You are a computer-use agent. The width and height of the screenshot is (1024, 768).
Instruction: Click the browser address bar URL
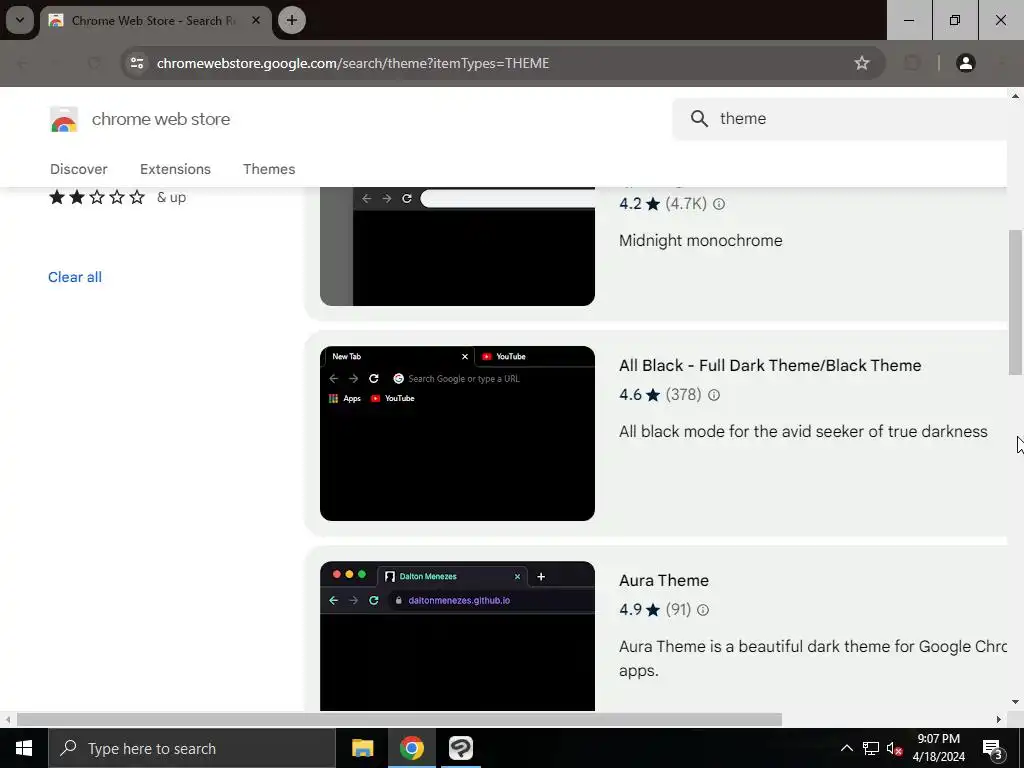pyautogui.click(x=353, y=63)
